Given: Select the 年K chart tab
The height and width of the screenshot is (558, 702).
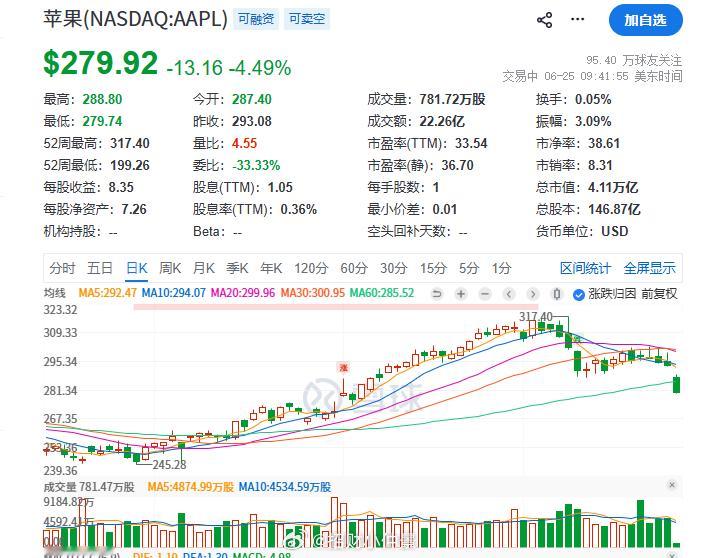Looking at the screenshot, I should point(271,268).
